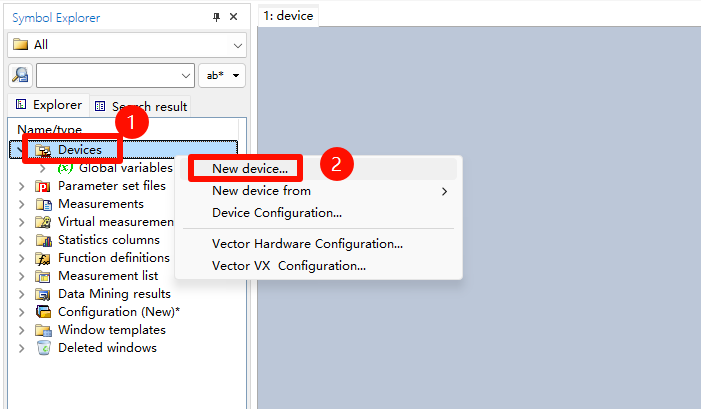701x409 pixels.
Task: Select New device... from context menu
Action: 250,169
